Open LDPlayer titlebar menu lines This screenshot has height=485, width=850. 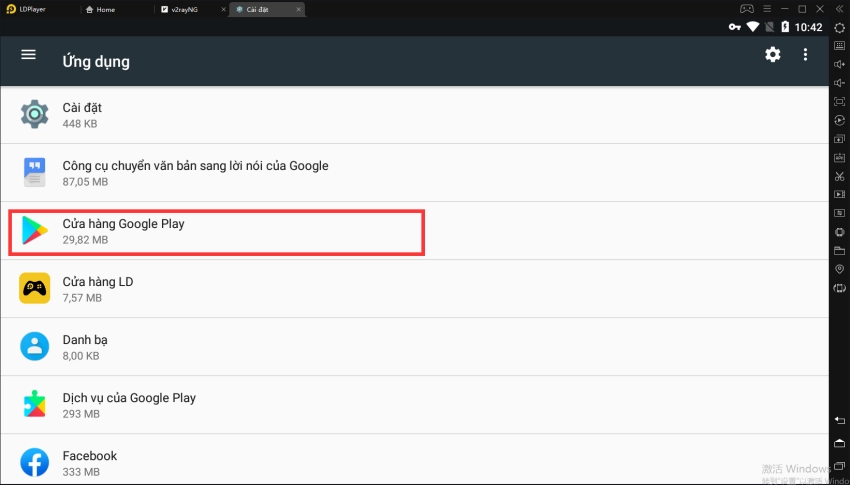pyautogui.click(x=765, y=9)
